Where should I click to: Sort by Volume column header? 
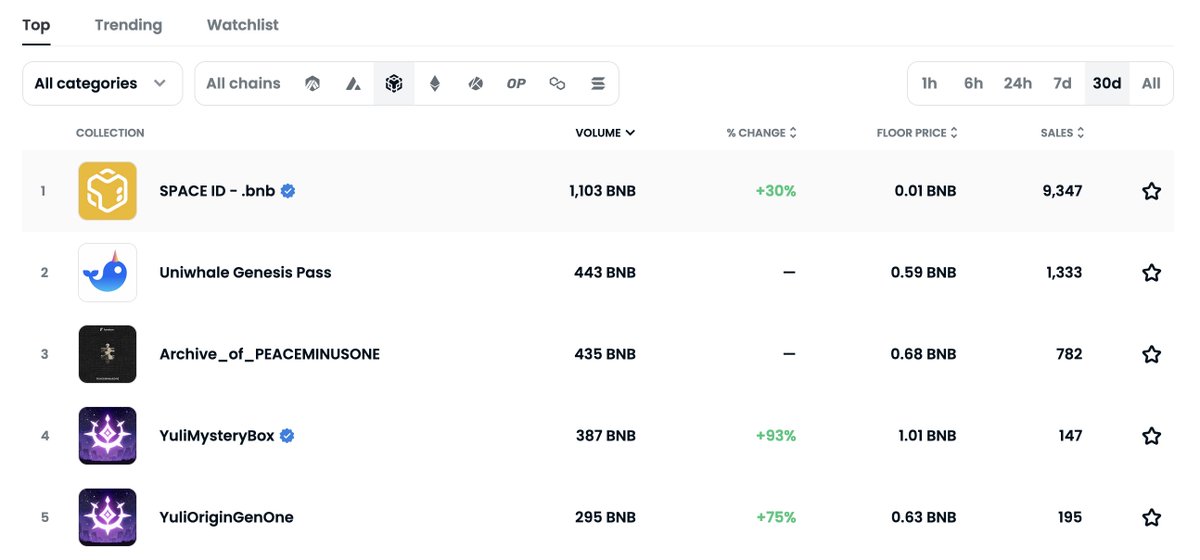(x=605, y=133)
